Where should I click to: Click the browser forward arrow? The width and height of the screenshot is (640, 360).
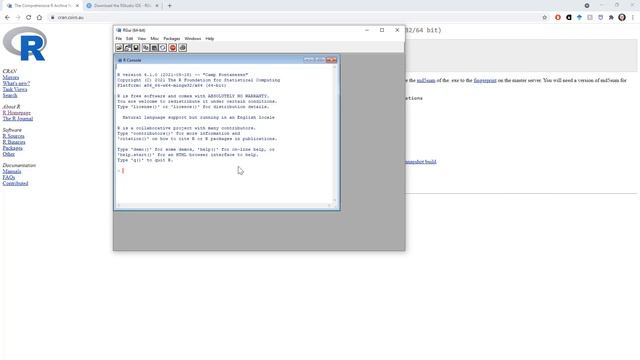click(x=18, y=18)
